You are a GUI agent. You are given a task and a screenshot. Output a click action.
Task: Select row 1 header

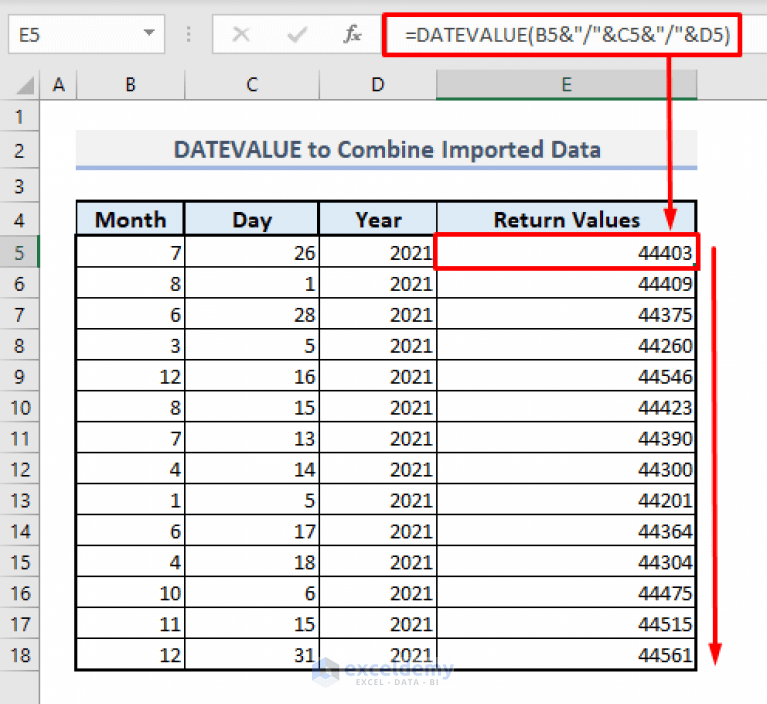(19, 117)
